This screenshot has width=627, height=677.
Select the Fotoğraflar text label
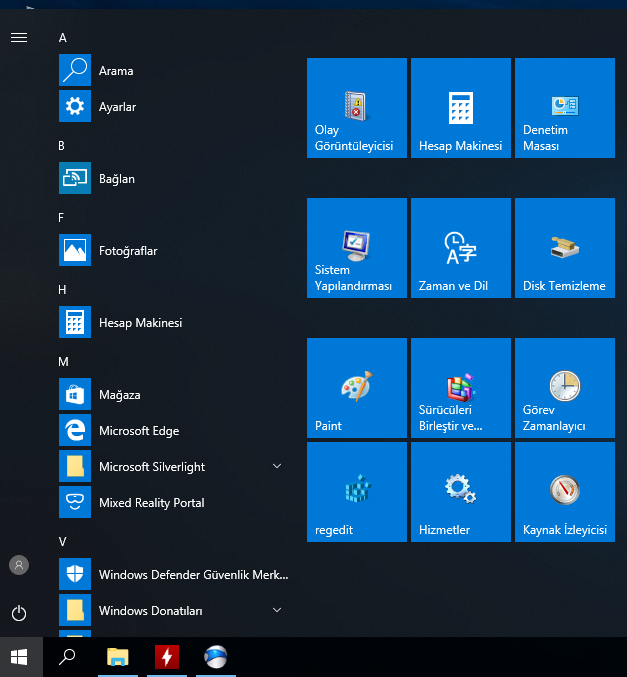tap(128, 251)
